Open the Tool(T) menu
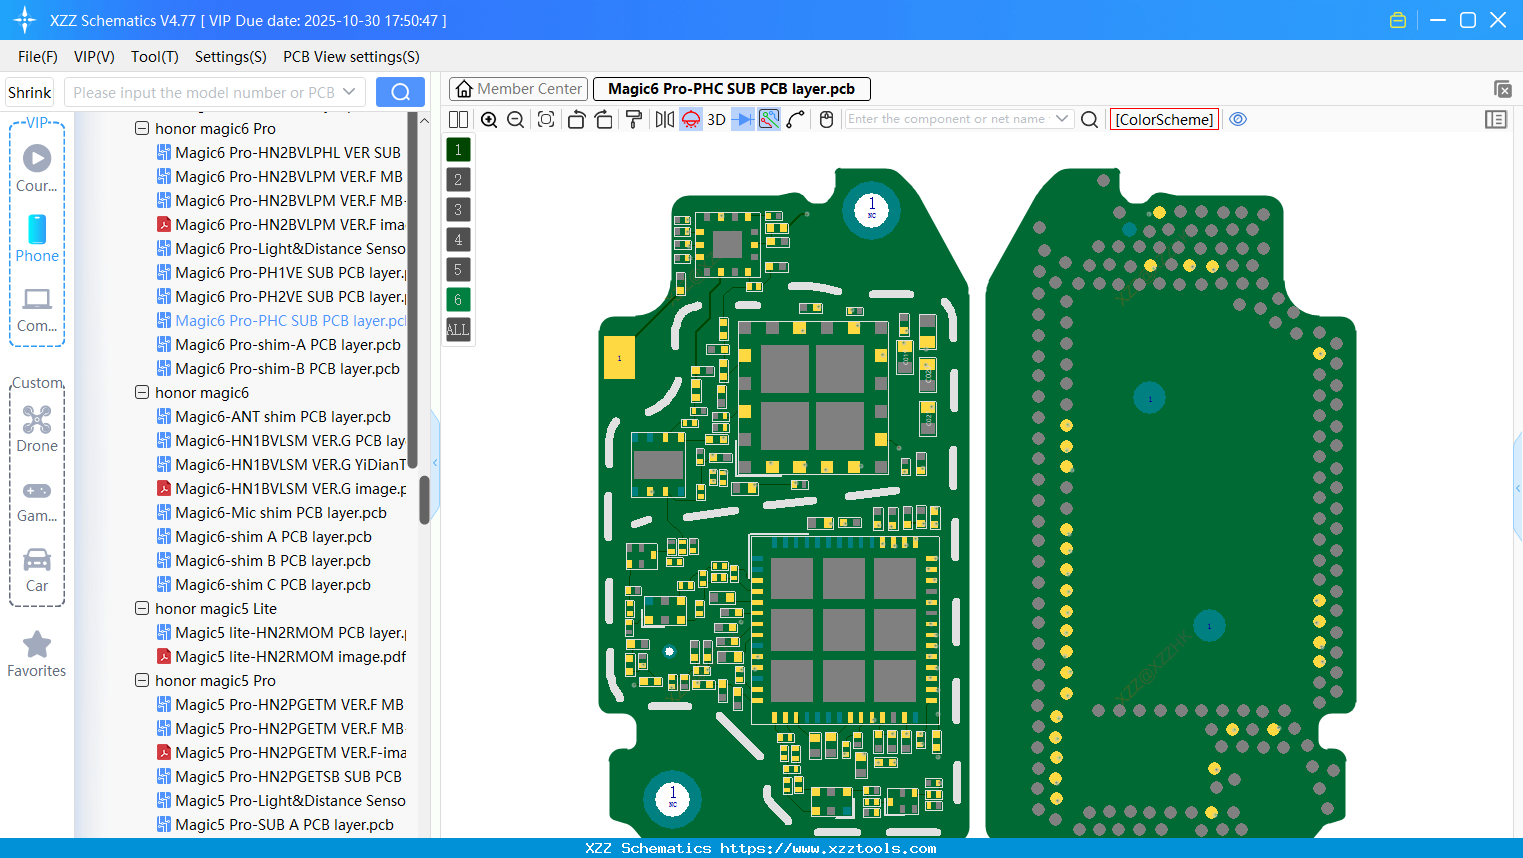 [155, 57]
